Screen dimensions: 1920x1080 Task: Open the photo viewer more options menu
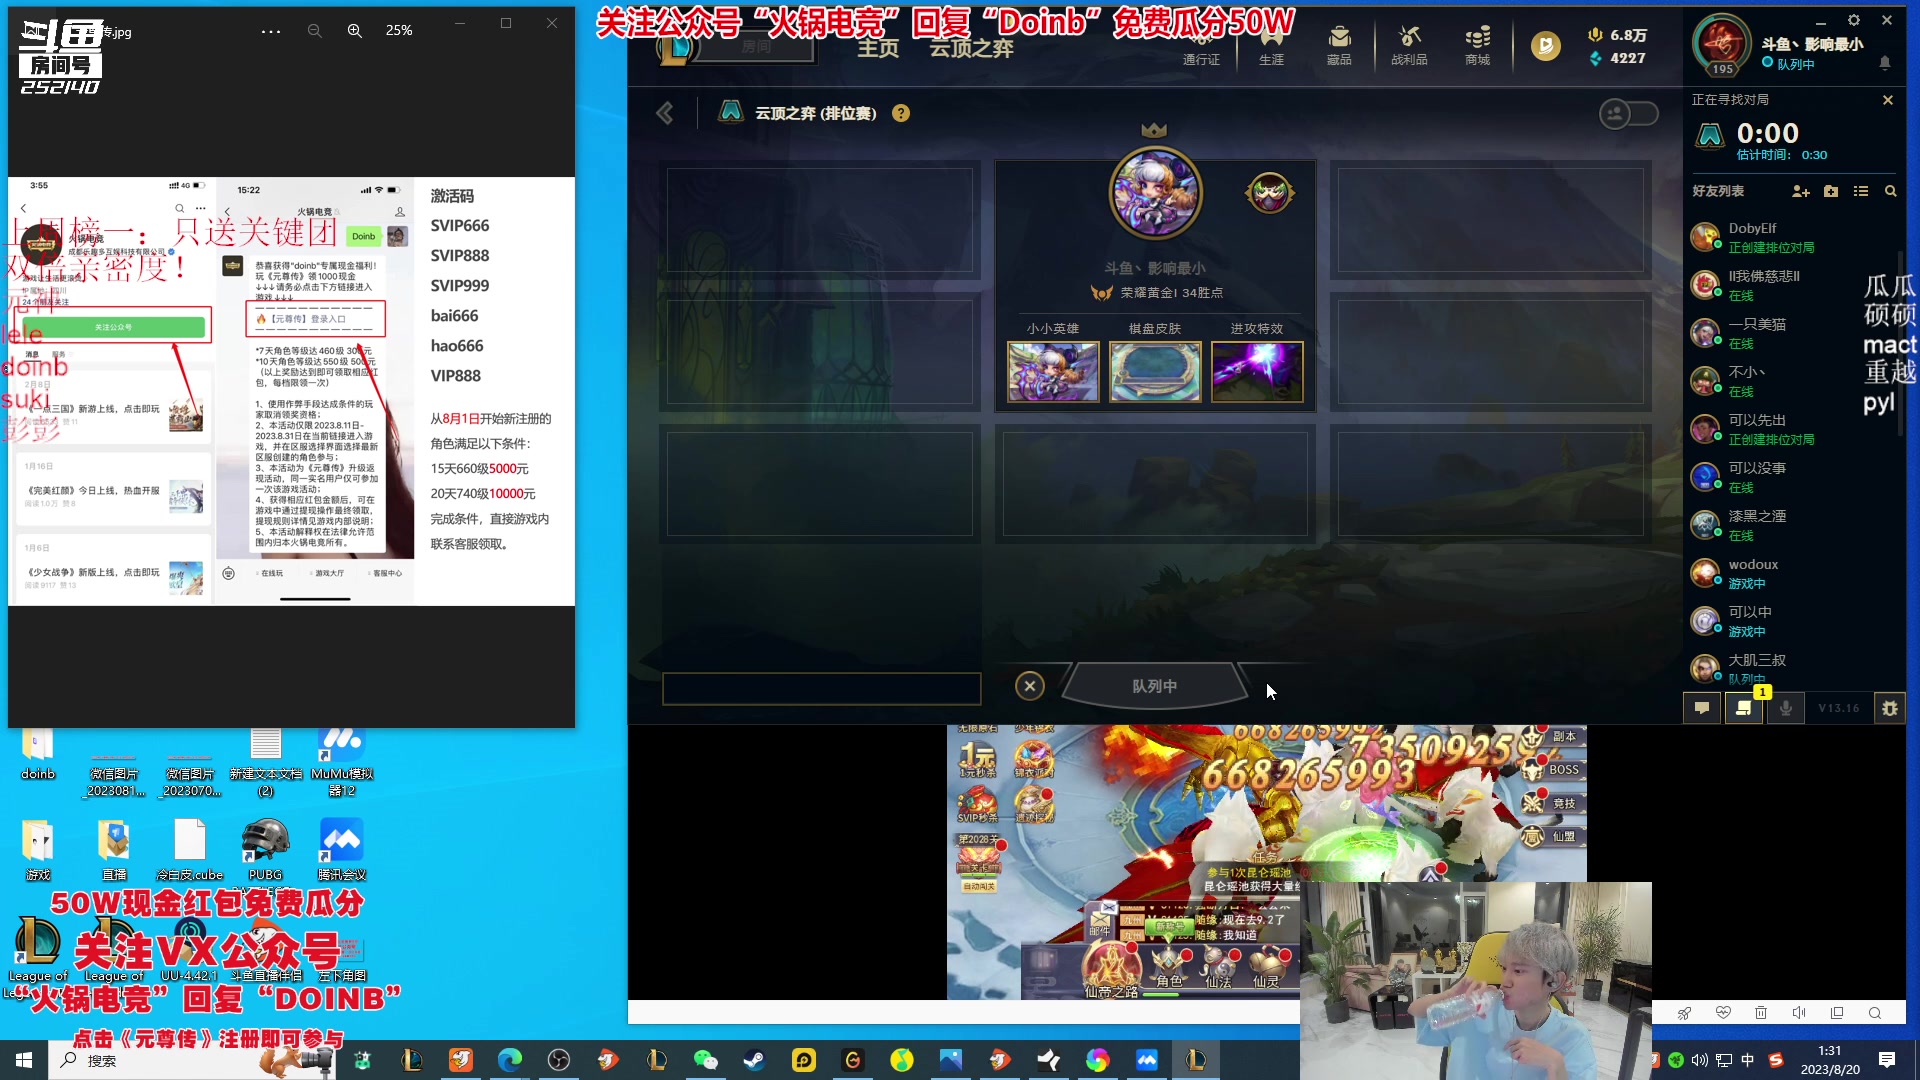(x=270, y=31)
